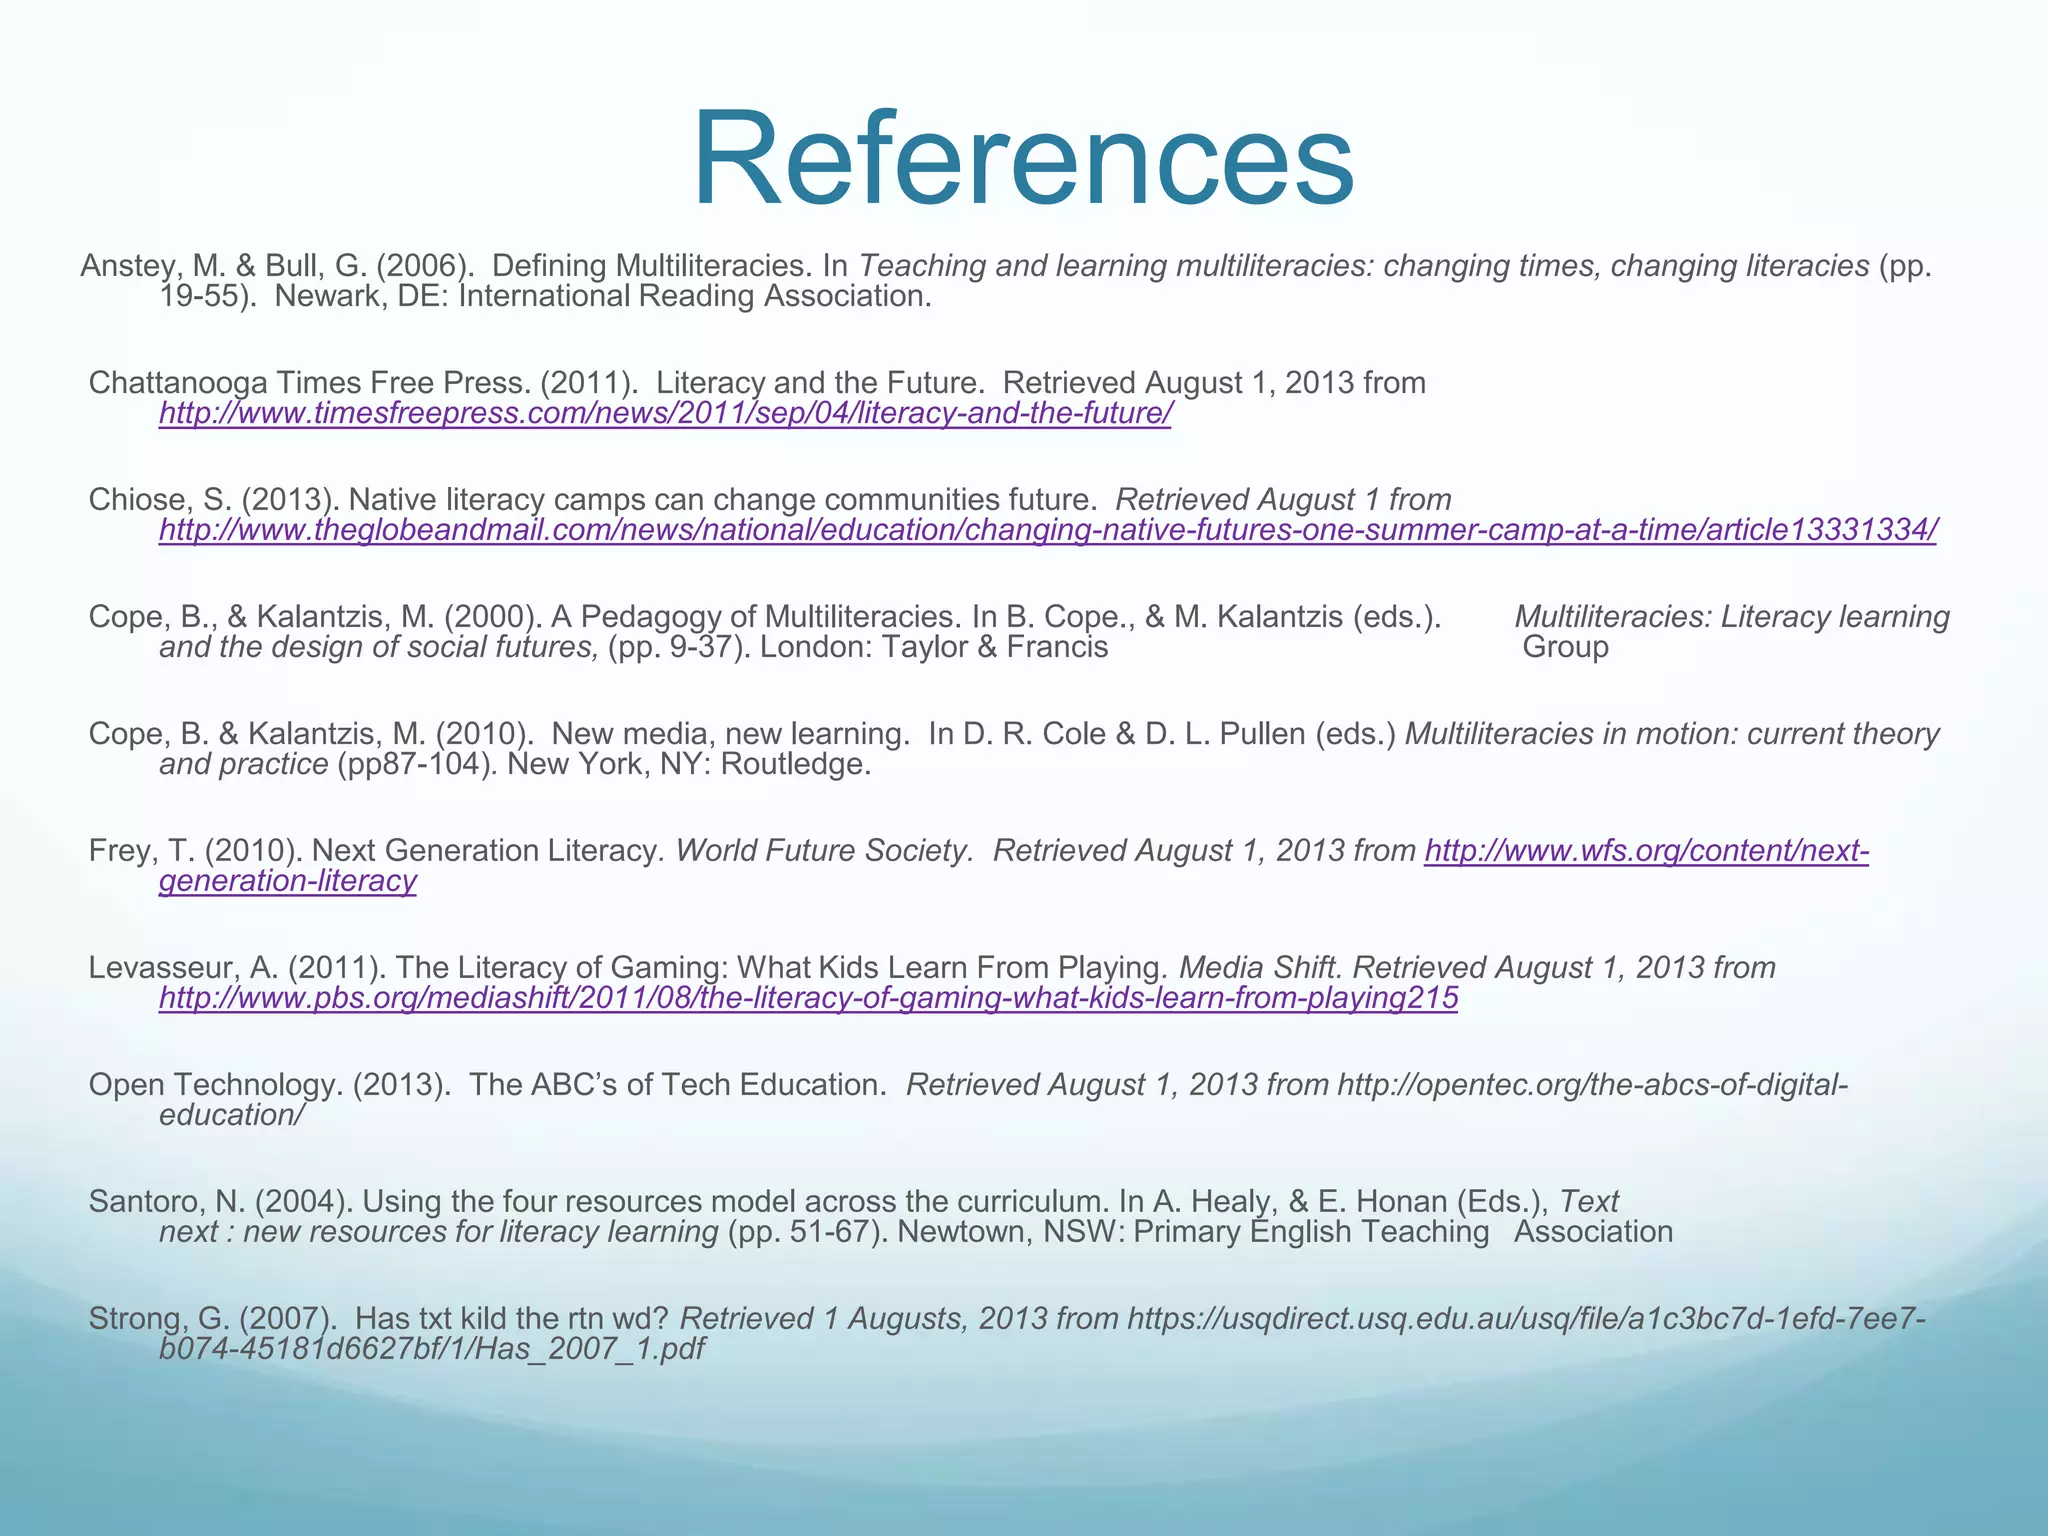Follow the wfs.org next-generation-literacy link

pos(1646,851)
